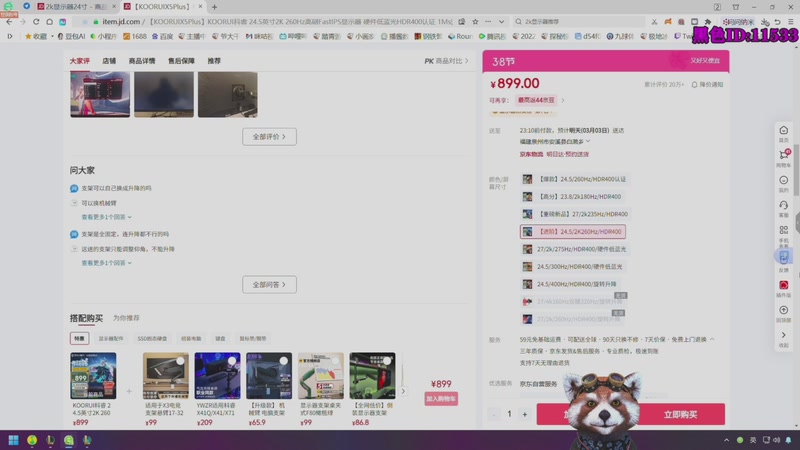
Task: Open the first review photo thumbnail
Action: tap(100, 94)
